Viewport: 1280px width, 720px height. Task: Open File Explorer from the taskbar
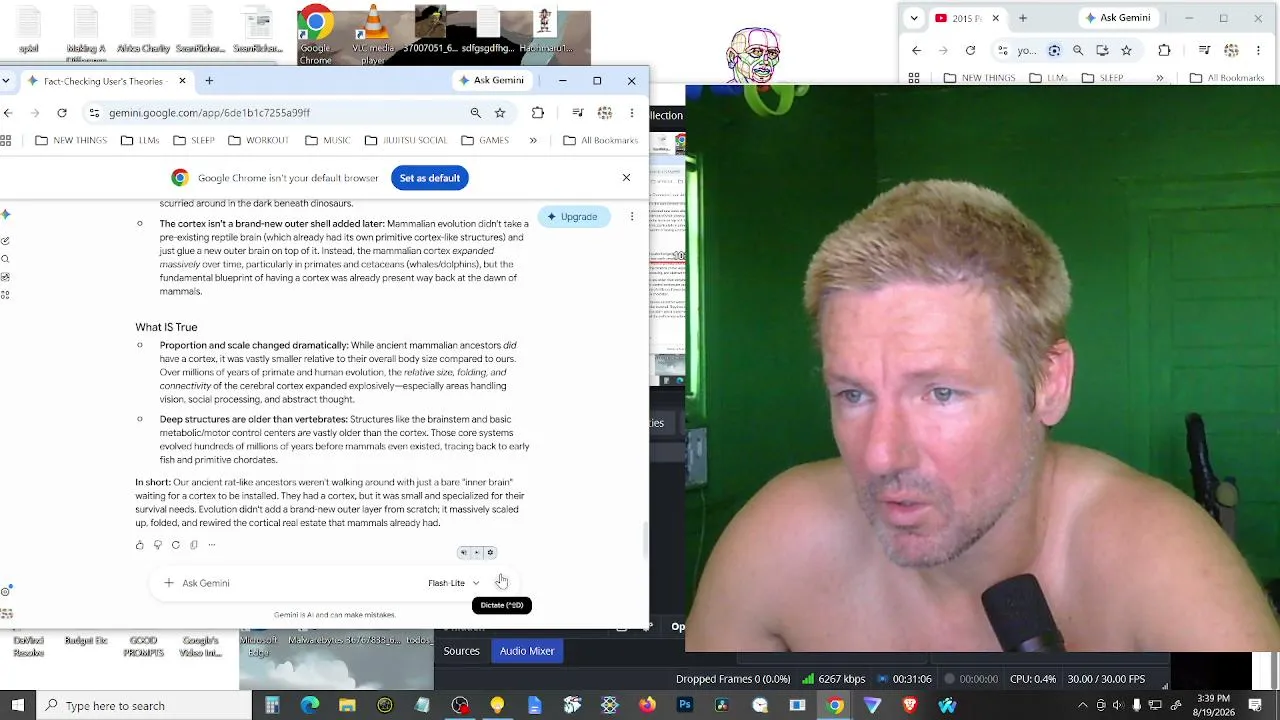click(x=347, y=706)
